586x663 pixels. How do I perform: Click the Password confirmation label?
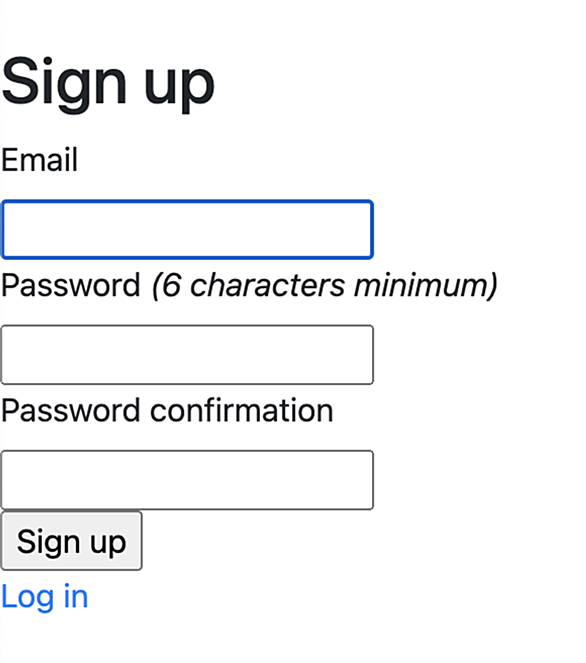[x=167, y=410]
